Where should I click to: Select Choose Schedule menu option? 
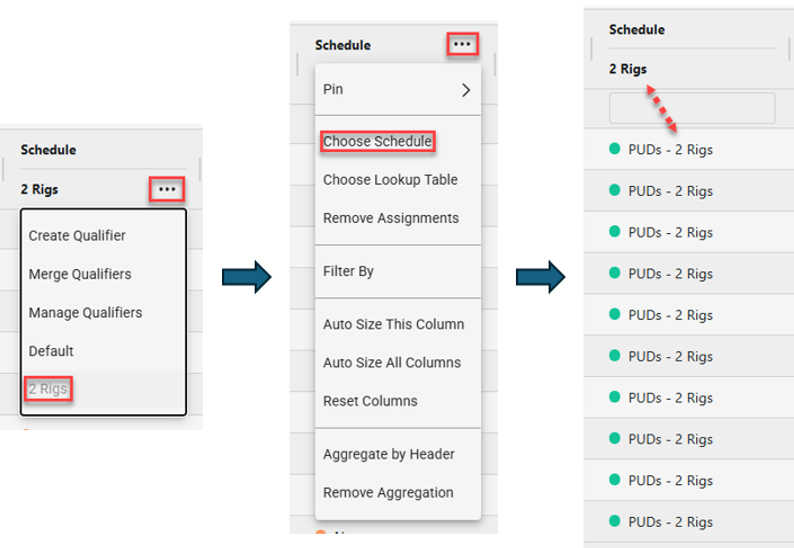pyautogui.click(x=377, y=142)
